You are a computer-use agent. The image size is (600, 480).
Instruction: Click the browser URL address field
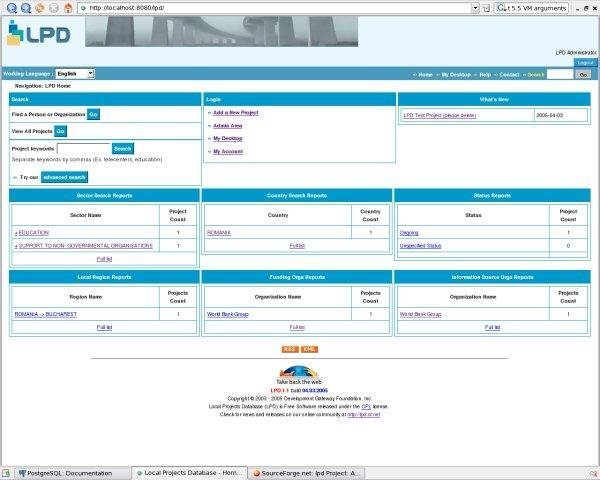click(275, 8)
